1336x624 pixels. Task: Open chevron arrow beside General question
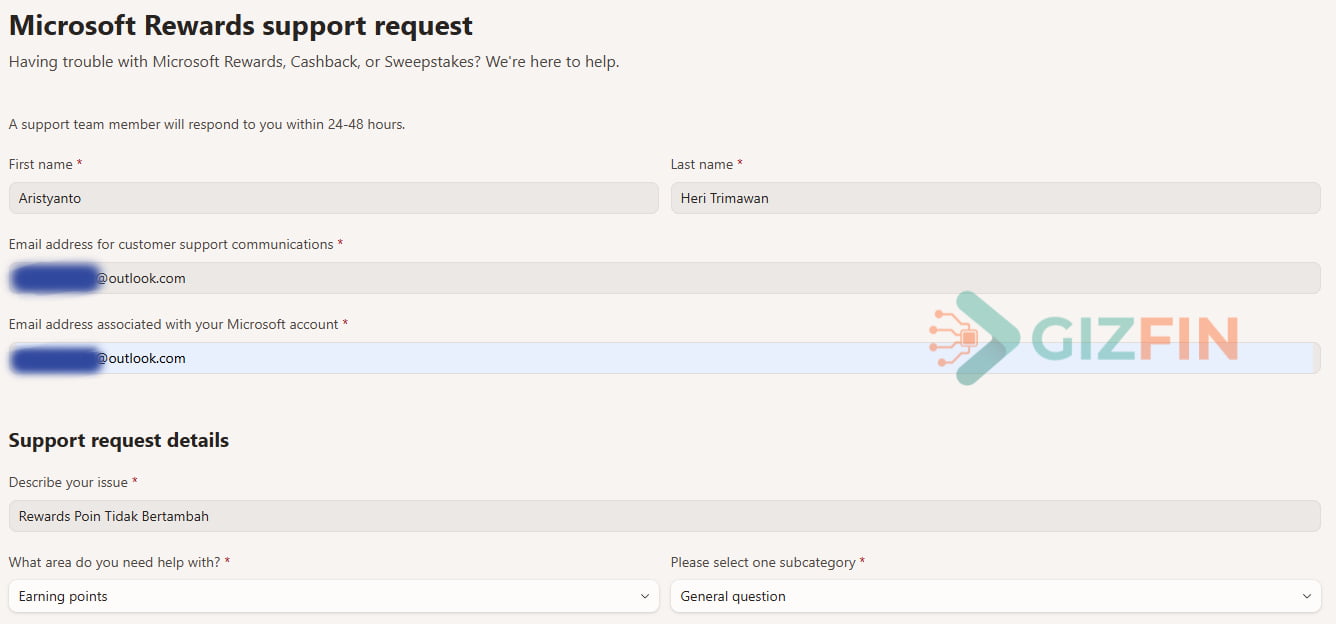pyautogui.click(x=1306, y=596)
